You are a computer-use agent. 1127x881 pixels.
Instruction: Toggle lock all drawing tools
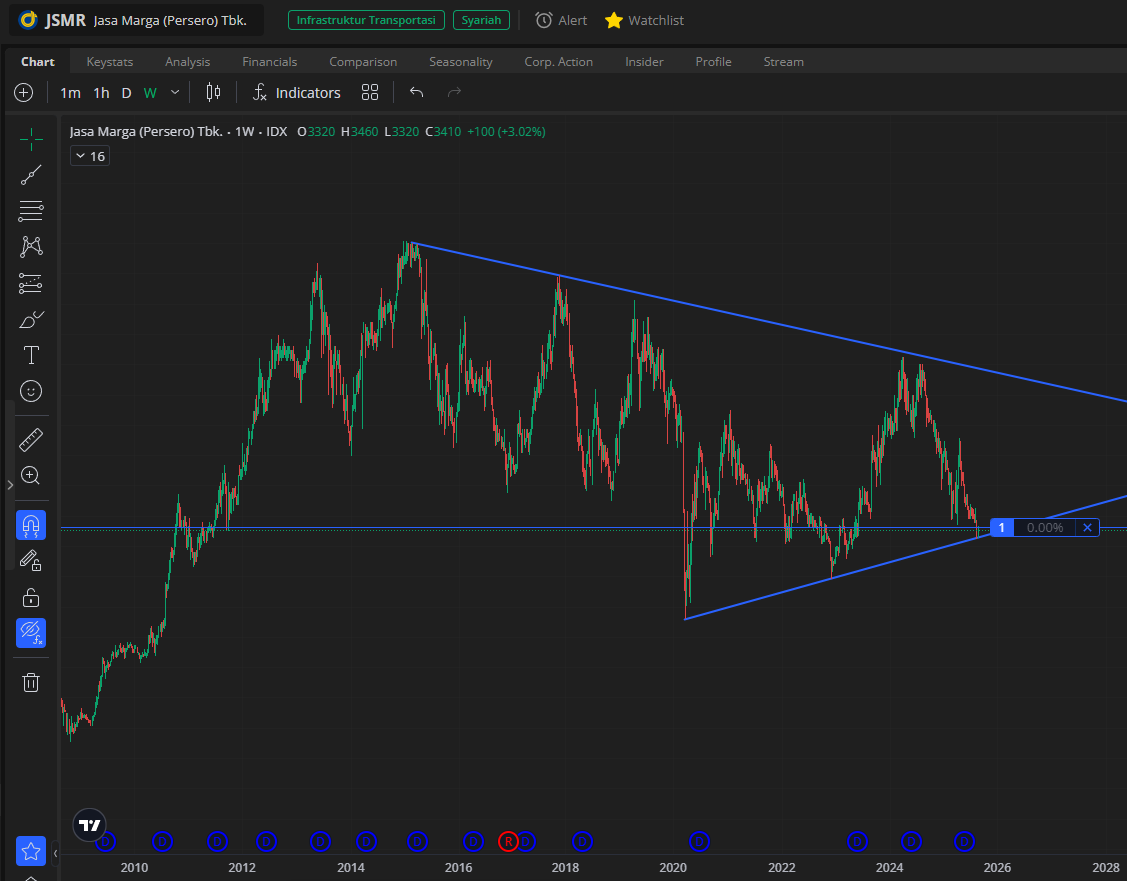click(31, 597)
